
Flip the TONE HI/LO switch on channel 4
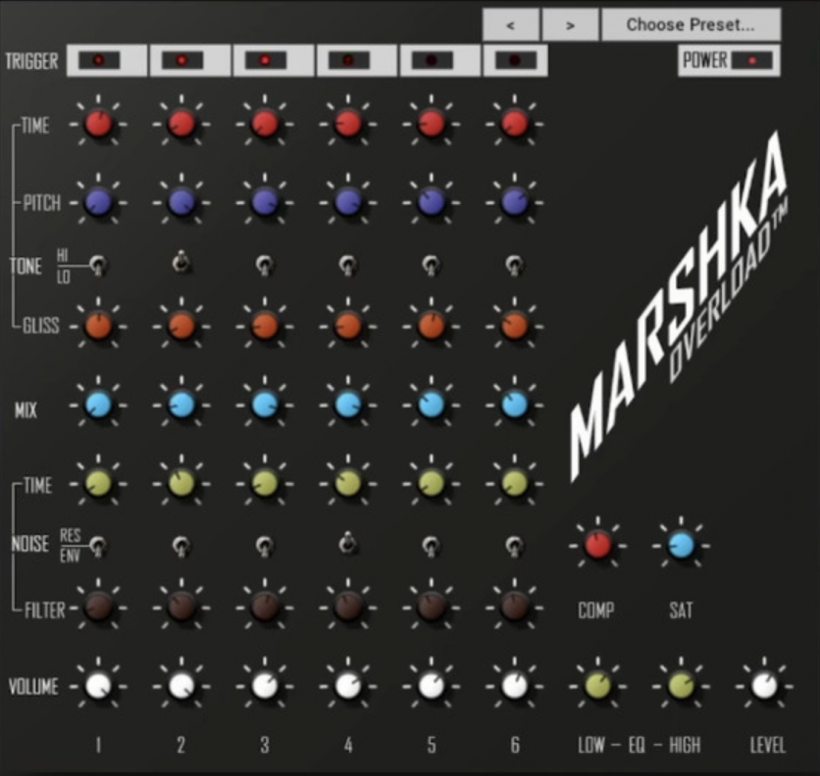point(347,266)
